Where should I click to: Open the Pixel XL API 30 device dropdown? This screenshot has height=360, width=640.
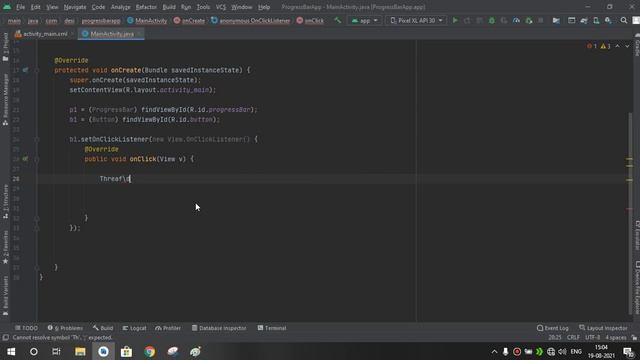416,20
